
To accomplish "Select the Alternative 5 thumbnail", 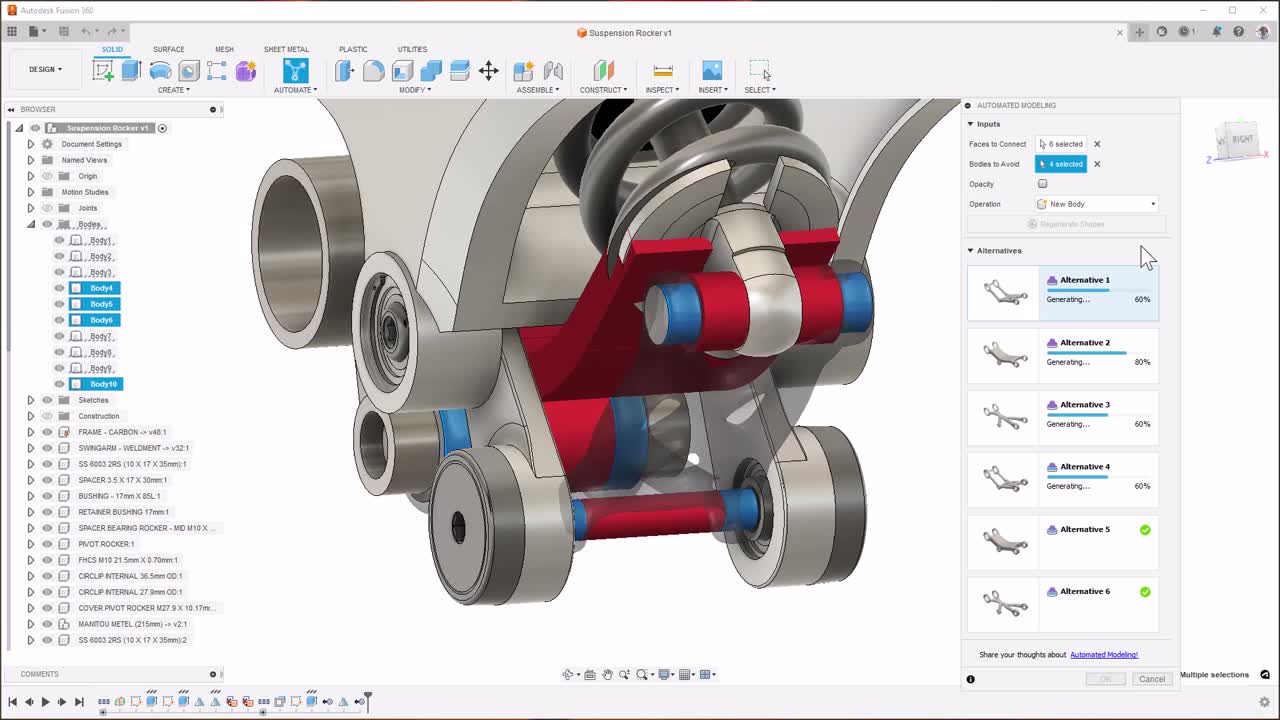I will click(x=1005, y=541).
